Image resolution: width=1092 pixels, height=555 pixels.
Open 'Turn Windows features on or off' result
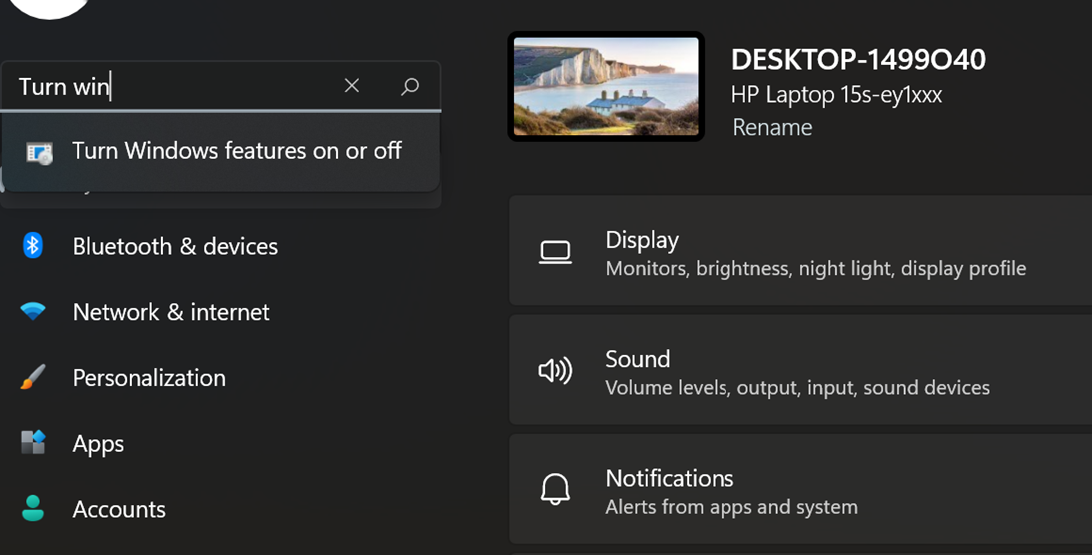click(x=221, y=151)
